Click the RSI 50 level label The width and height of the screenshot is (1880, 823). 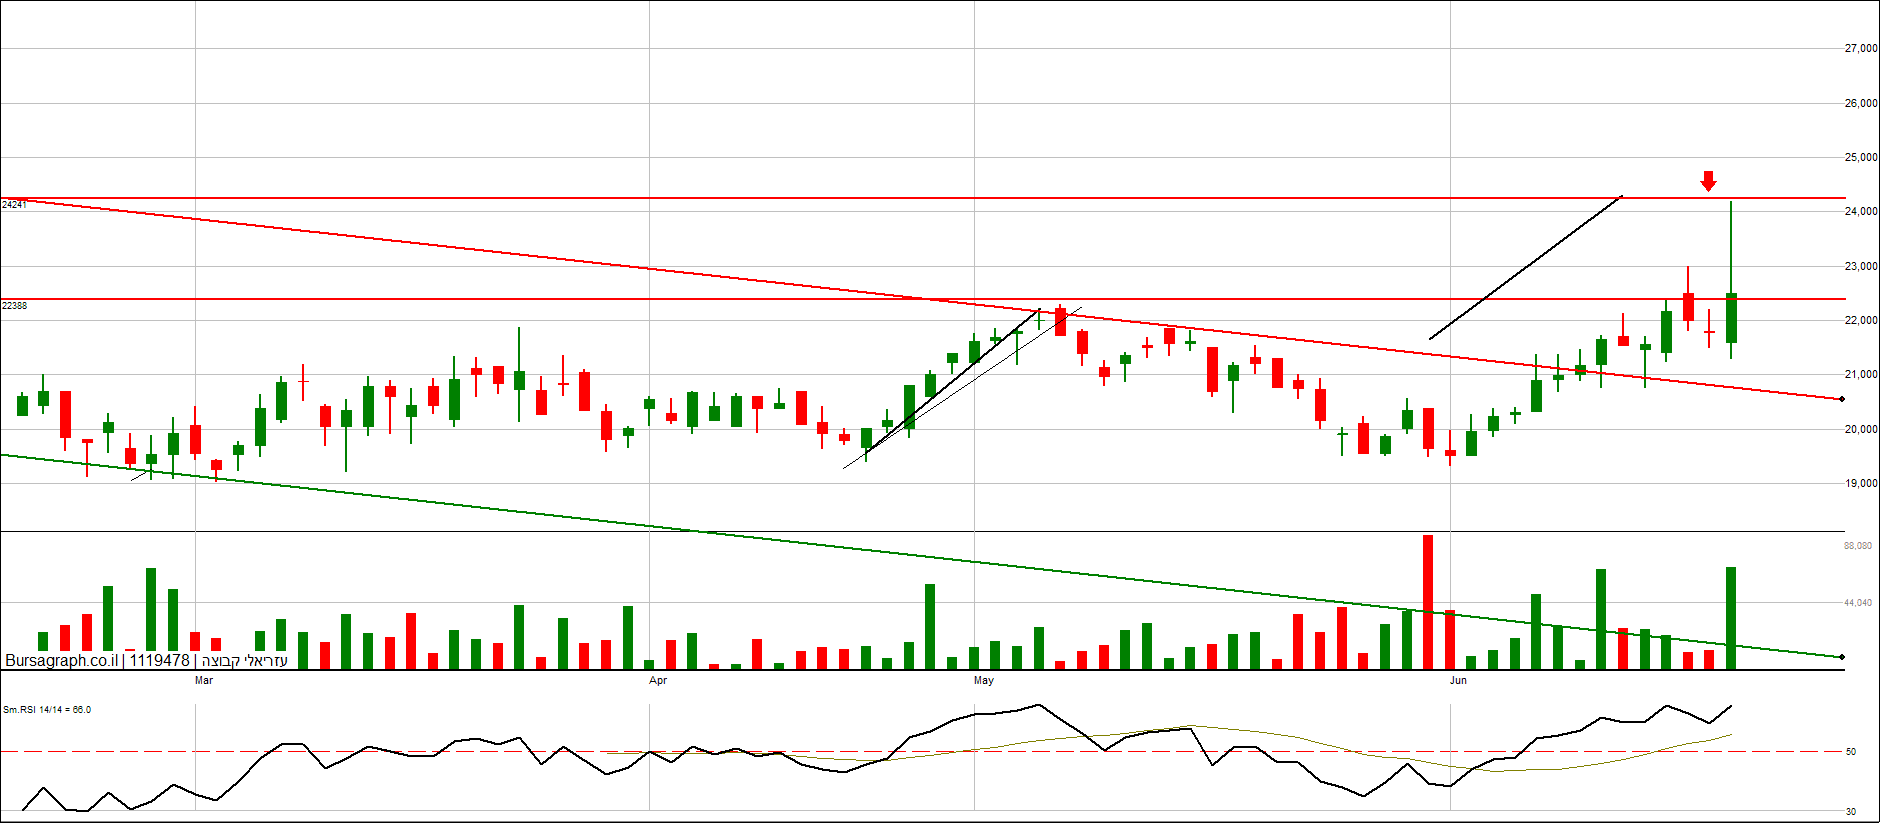(1851, 752)
